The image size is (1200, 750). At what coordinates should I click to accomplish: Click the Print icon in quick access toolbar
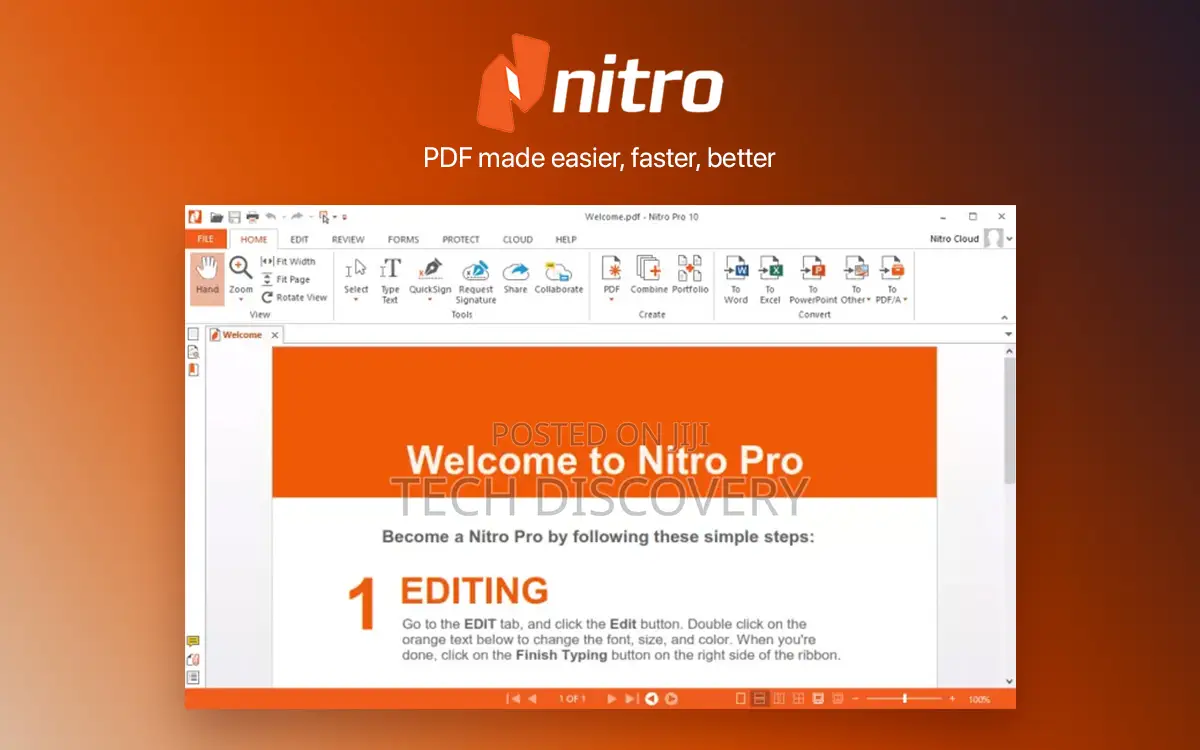(x=252, y=217)
